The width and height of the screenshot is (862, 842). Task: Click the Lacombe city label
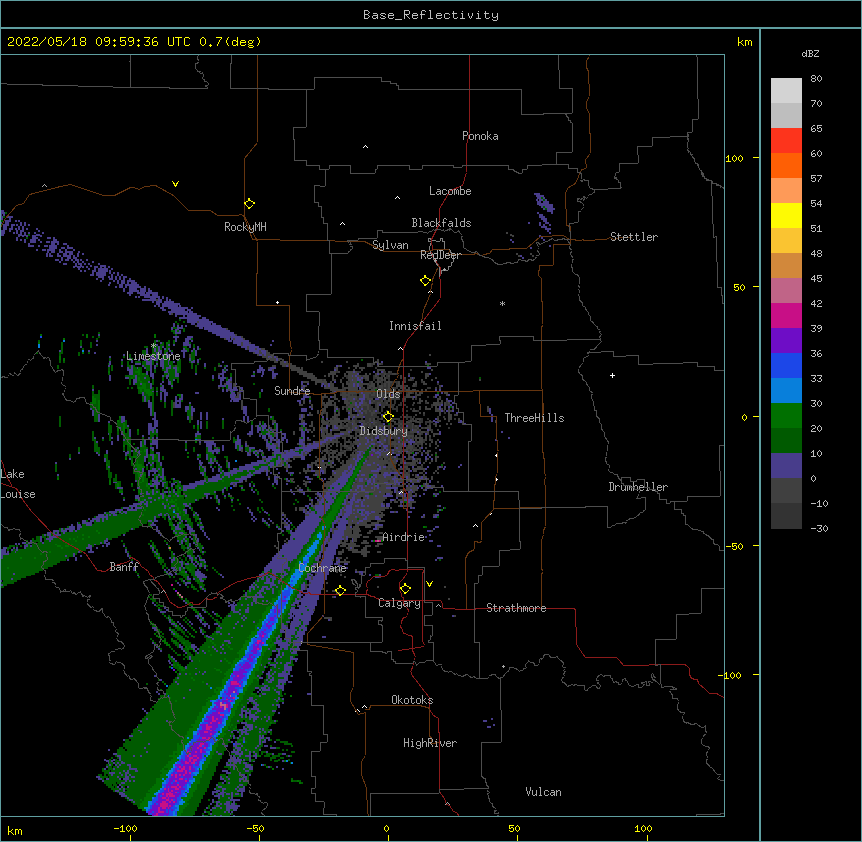coord(450,191)
